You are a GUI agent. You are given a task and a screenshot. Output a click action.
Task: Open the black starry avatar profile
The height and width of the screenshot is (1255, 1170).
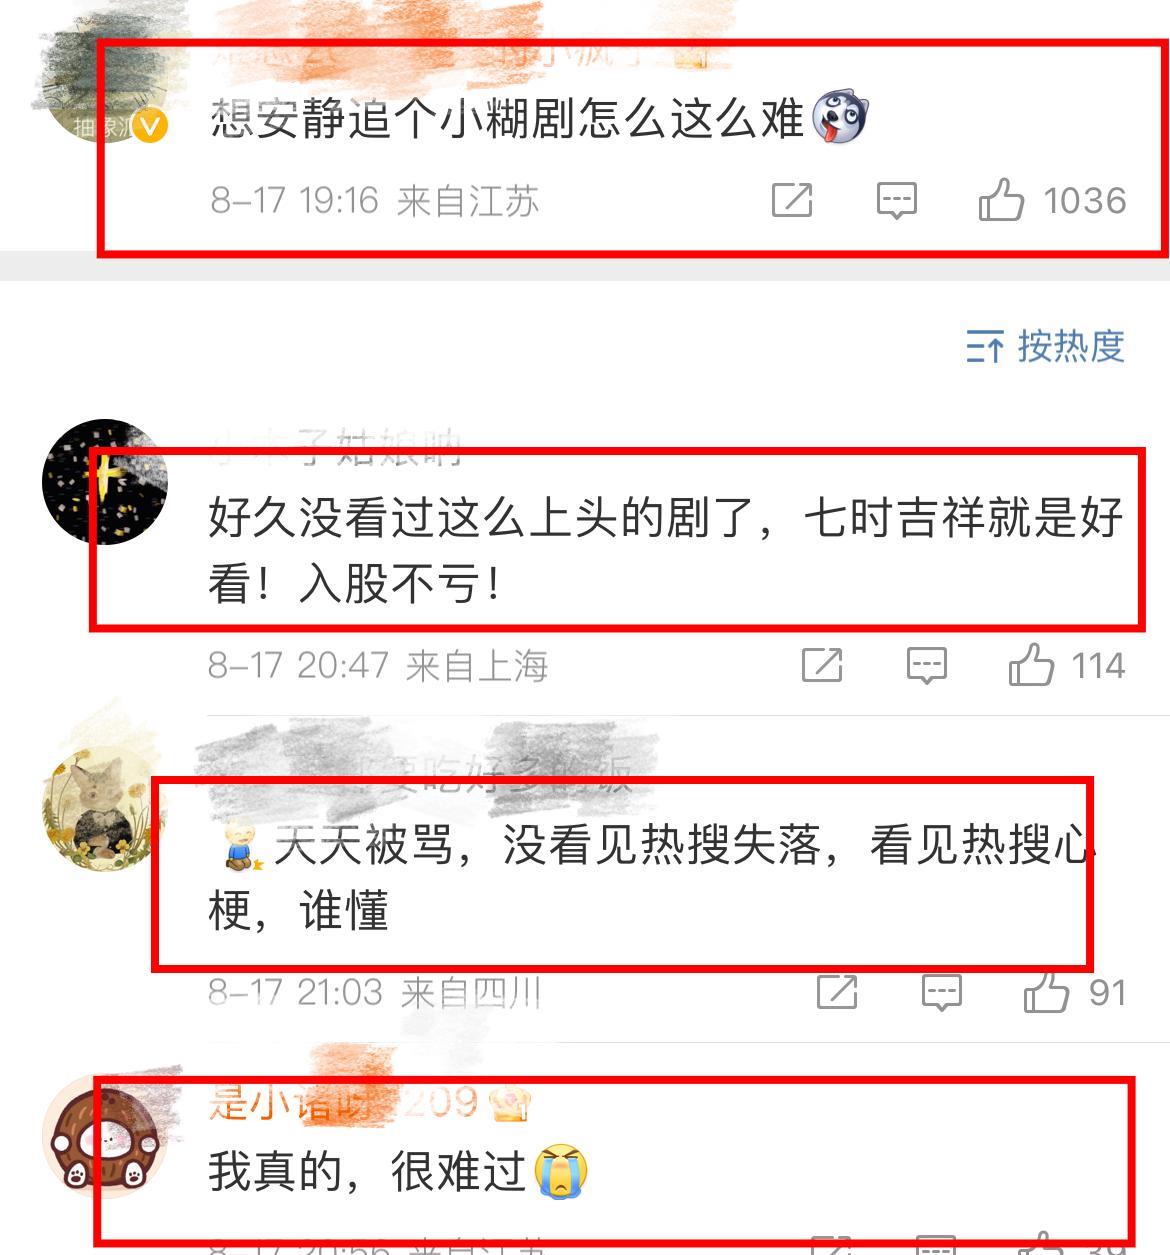(x=104, y=481)
